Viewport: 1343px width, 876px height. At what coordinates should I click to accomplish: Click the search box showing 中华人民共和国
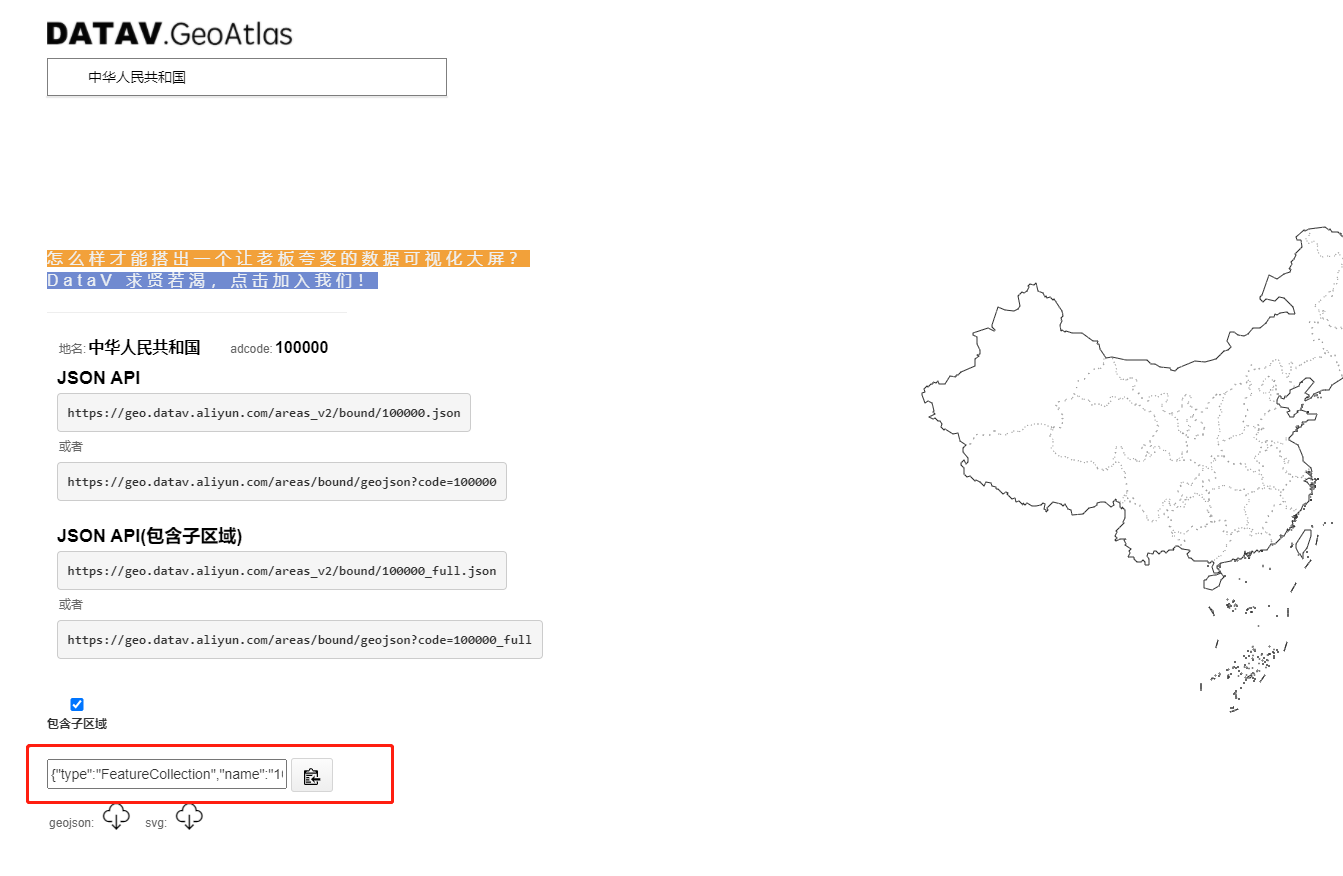tap(246, 76)
